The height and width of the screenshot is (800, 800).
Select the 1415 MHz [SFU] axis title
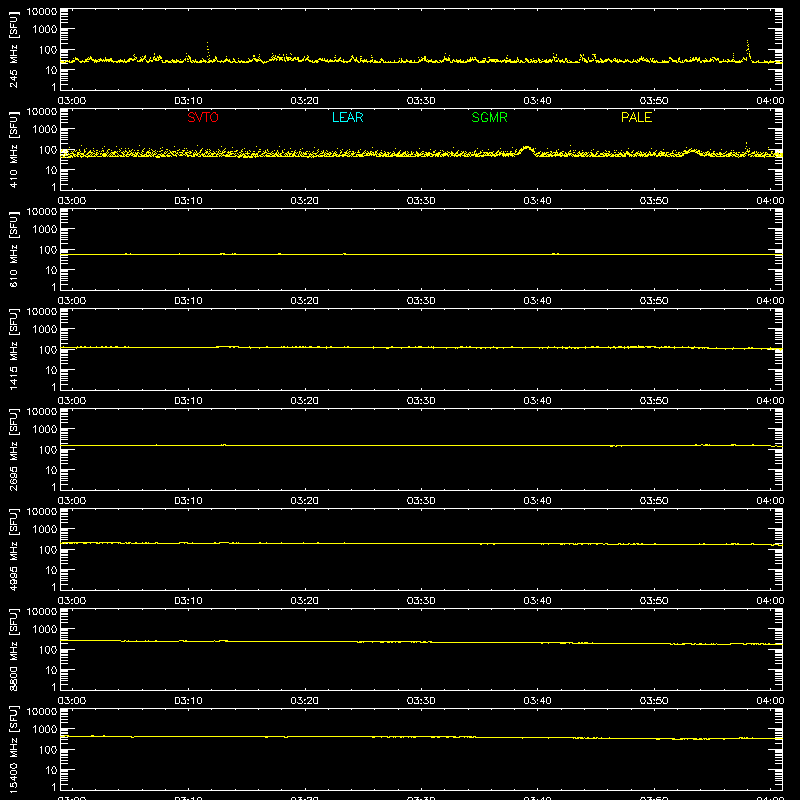click(13, 349)
